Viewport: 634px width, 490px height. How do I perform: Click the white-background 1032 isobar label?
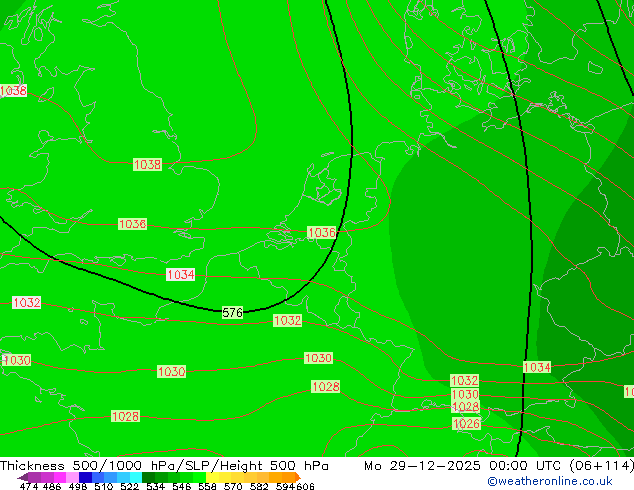(27, 302)
